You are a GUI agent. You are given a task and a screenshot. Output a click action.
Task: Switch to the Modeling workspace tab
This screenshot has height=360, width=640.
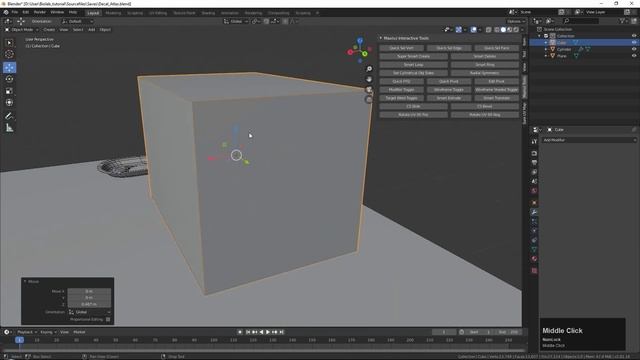point(113,13)
